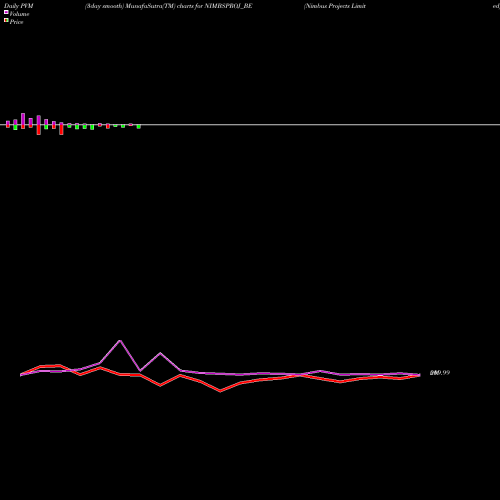Click the last green bar on the histogram
Screen dimensions: 500x500
139,127
